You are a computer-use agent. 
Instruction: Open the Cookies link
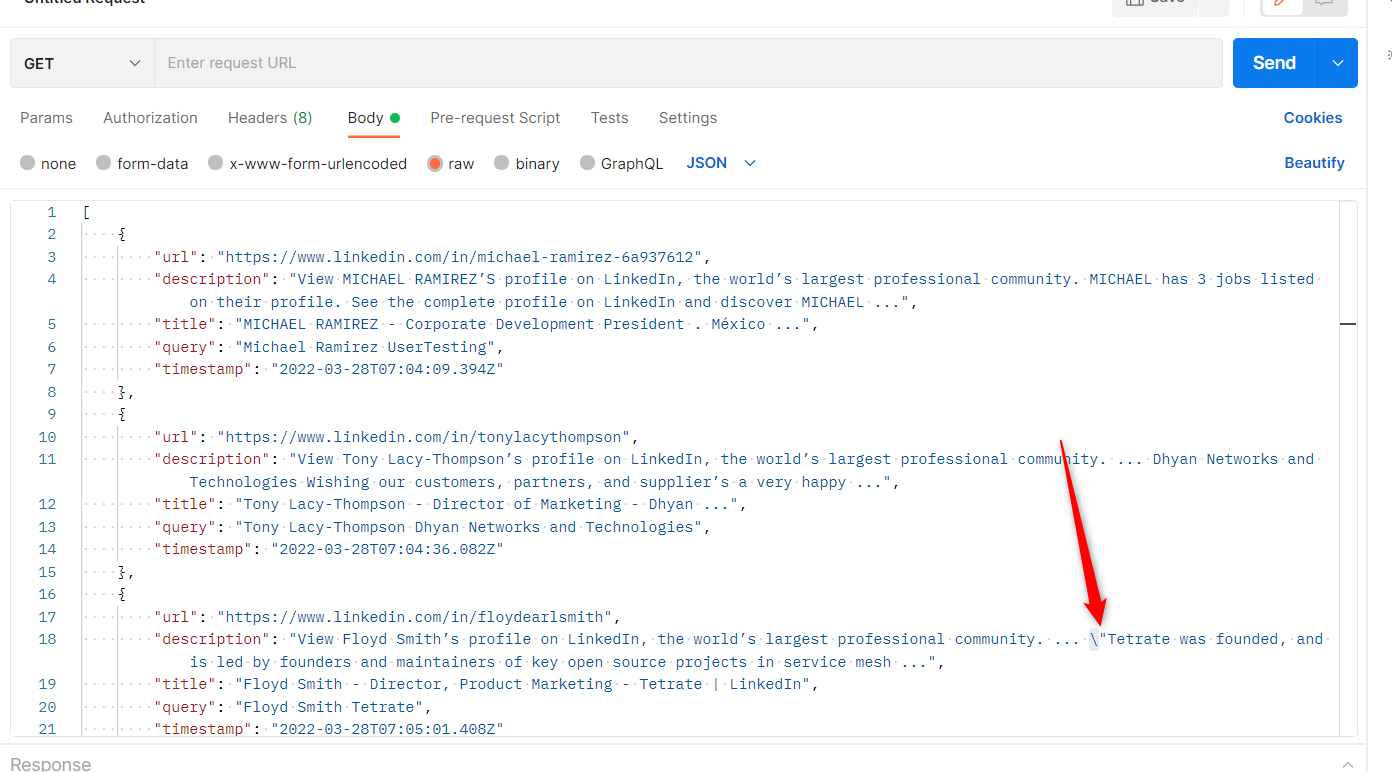click(1313, 118)
